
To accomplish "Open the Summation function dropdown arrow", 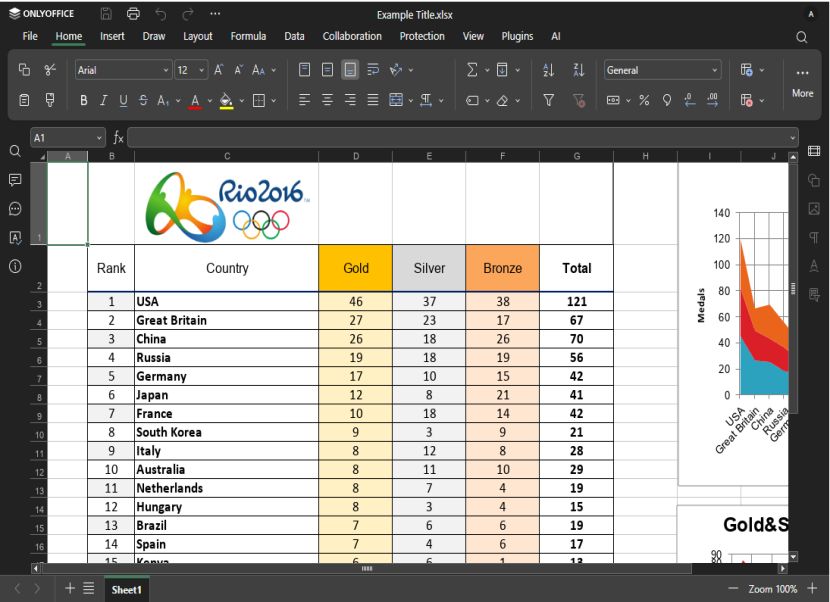I will (x=486, y=70).
